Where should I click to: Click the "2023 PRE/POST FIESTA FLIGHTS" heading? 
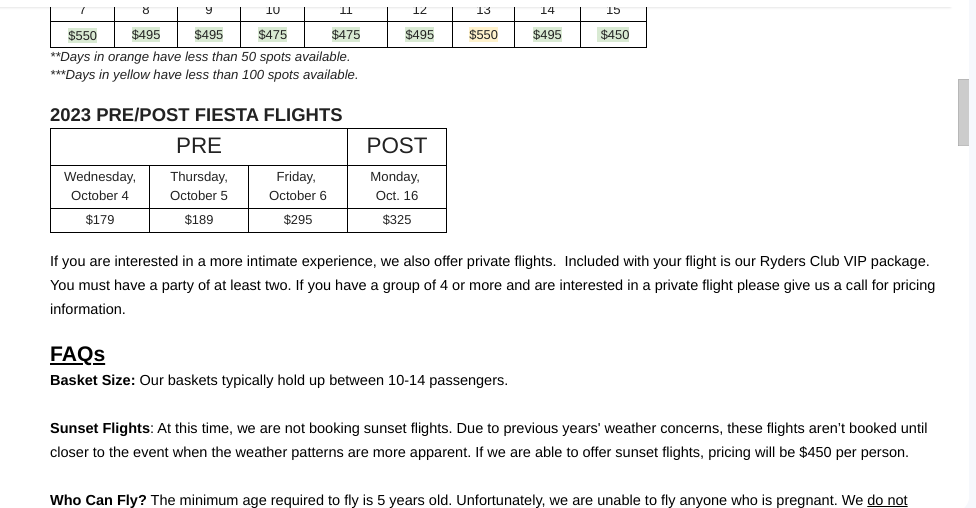click(x=196, y=115)
